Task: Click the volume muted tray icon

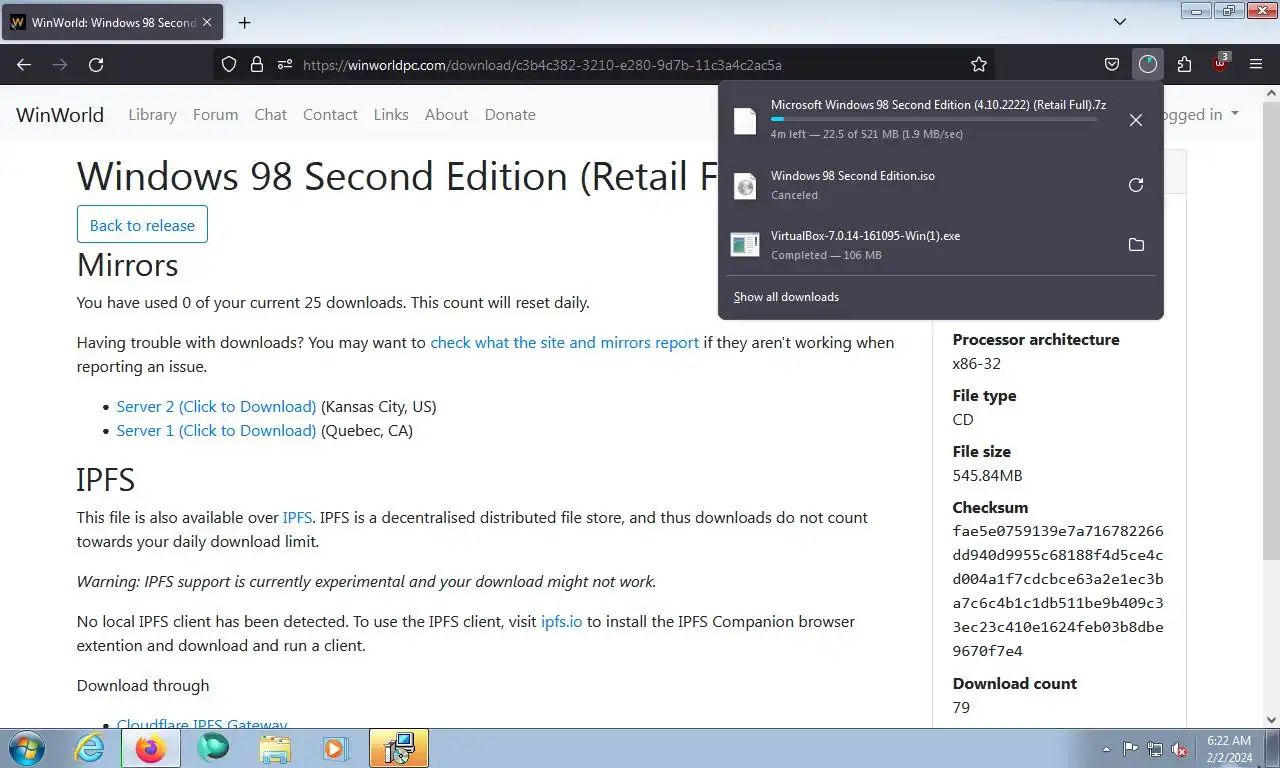Action: (1180, 749)
